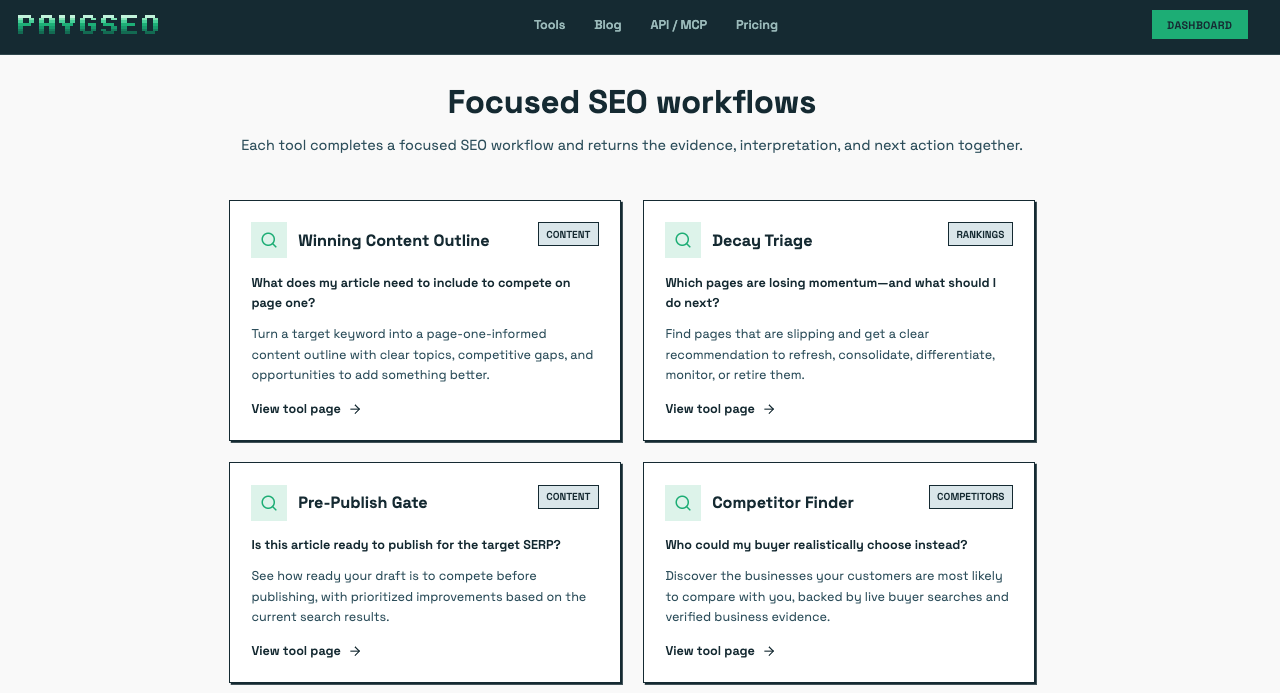Click the 'Focused SEO workflows' heading
This screenshot has height=693, width=1280.
pos(632,102)
